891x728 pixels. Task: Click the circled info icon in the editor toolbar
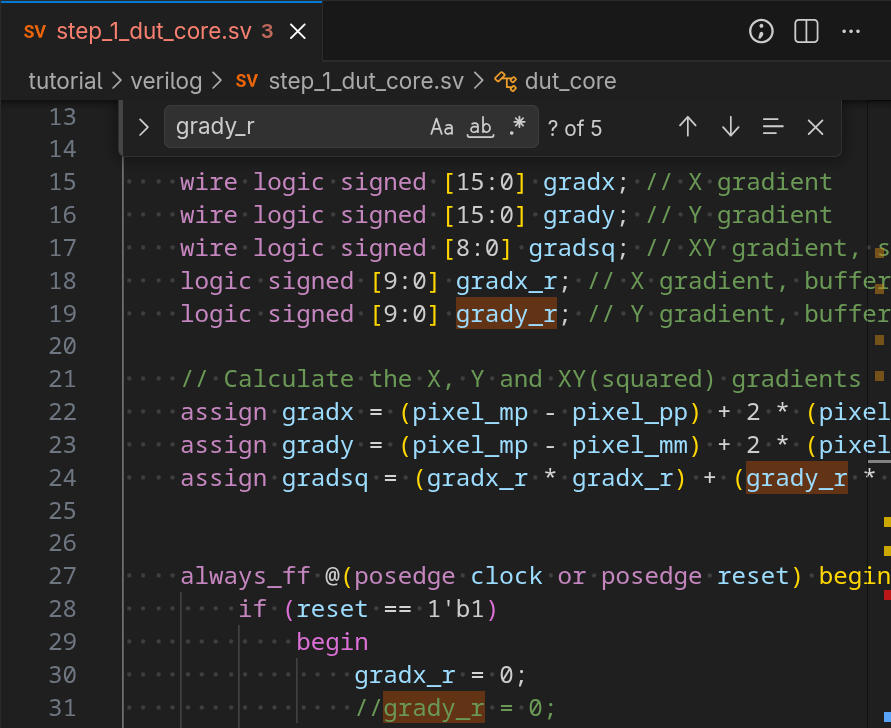click(x=761, y=31)
